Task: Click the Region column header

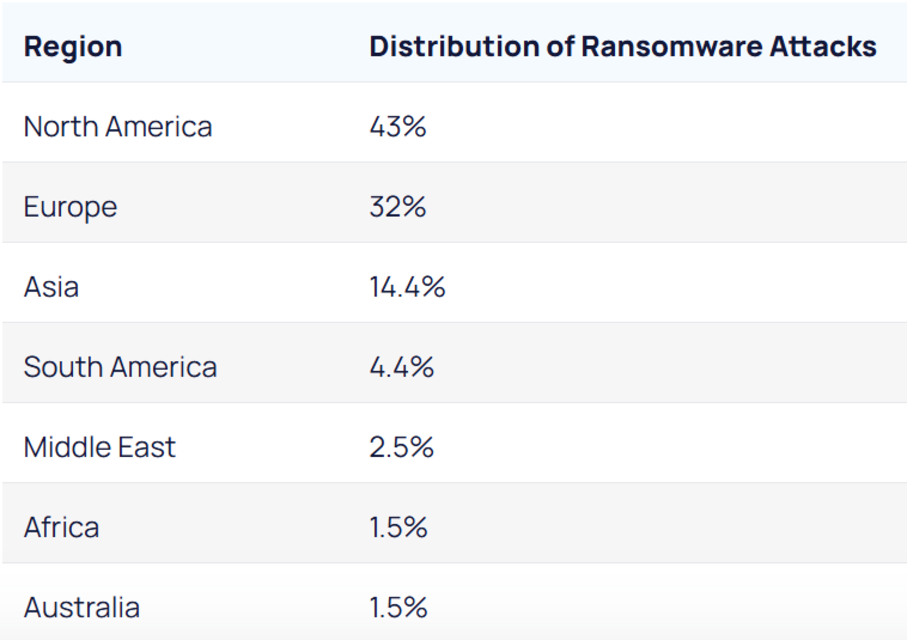Action: coord(73,46)
